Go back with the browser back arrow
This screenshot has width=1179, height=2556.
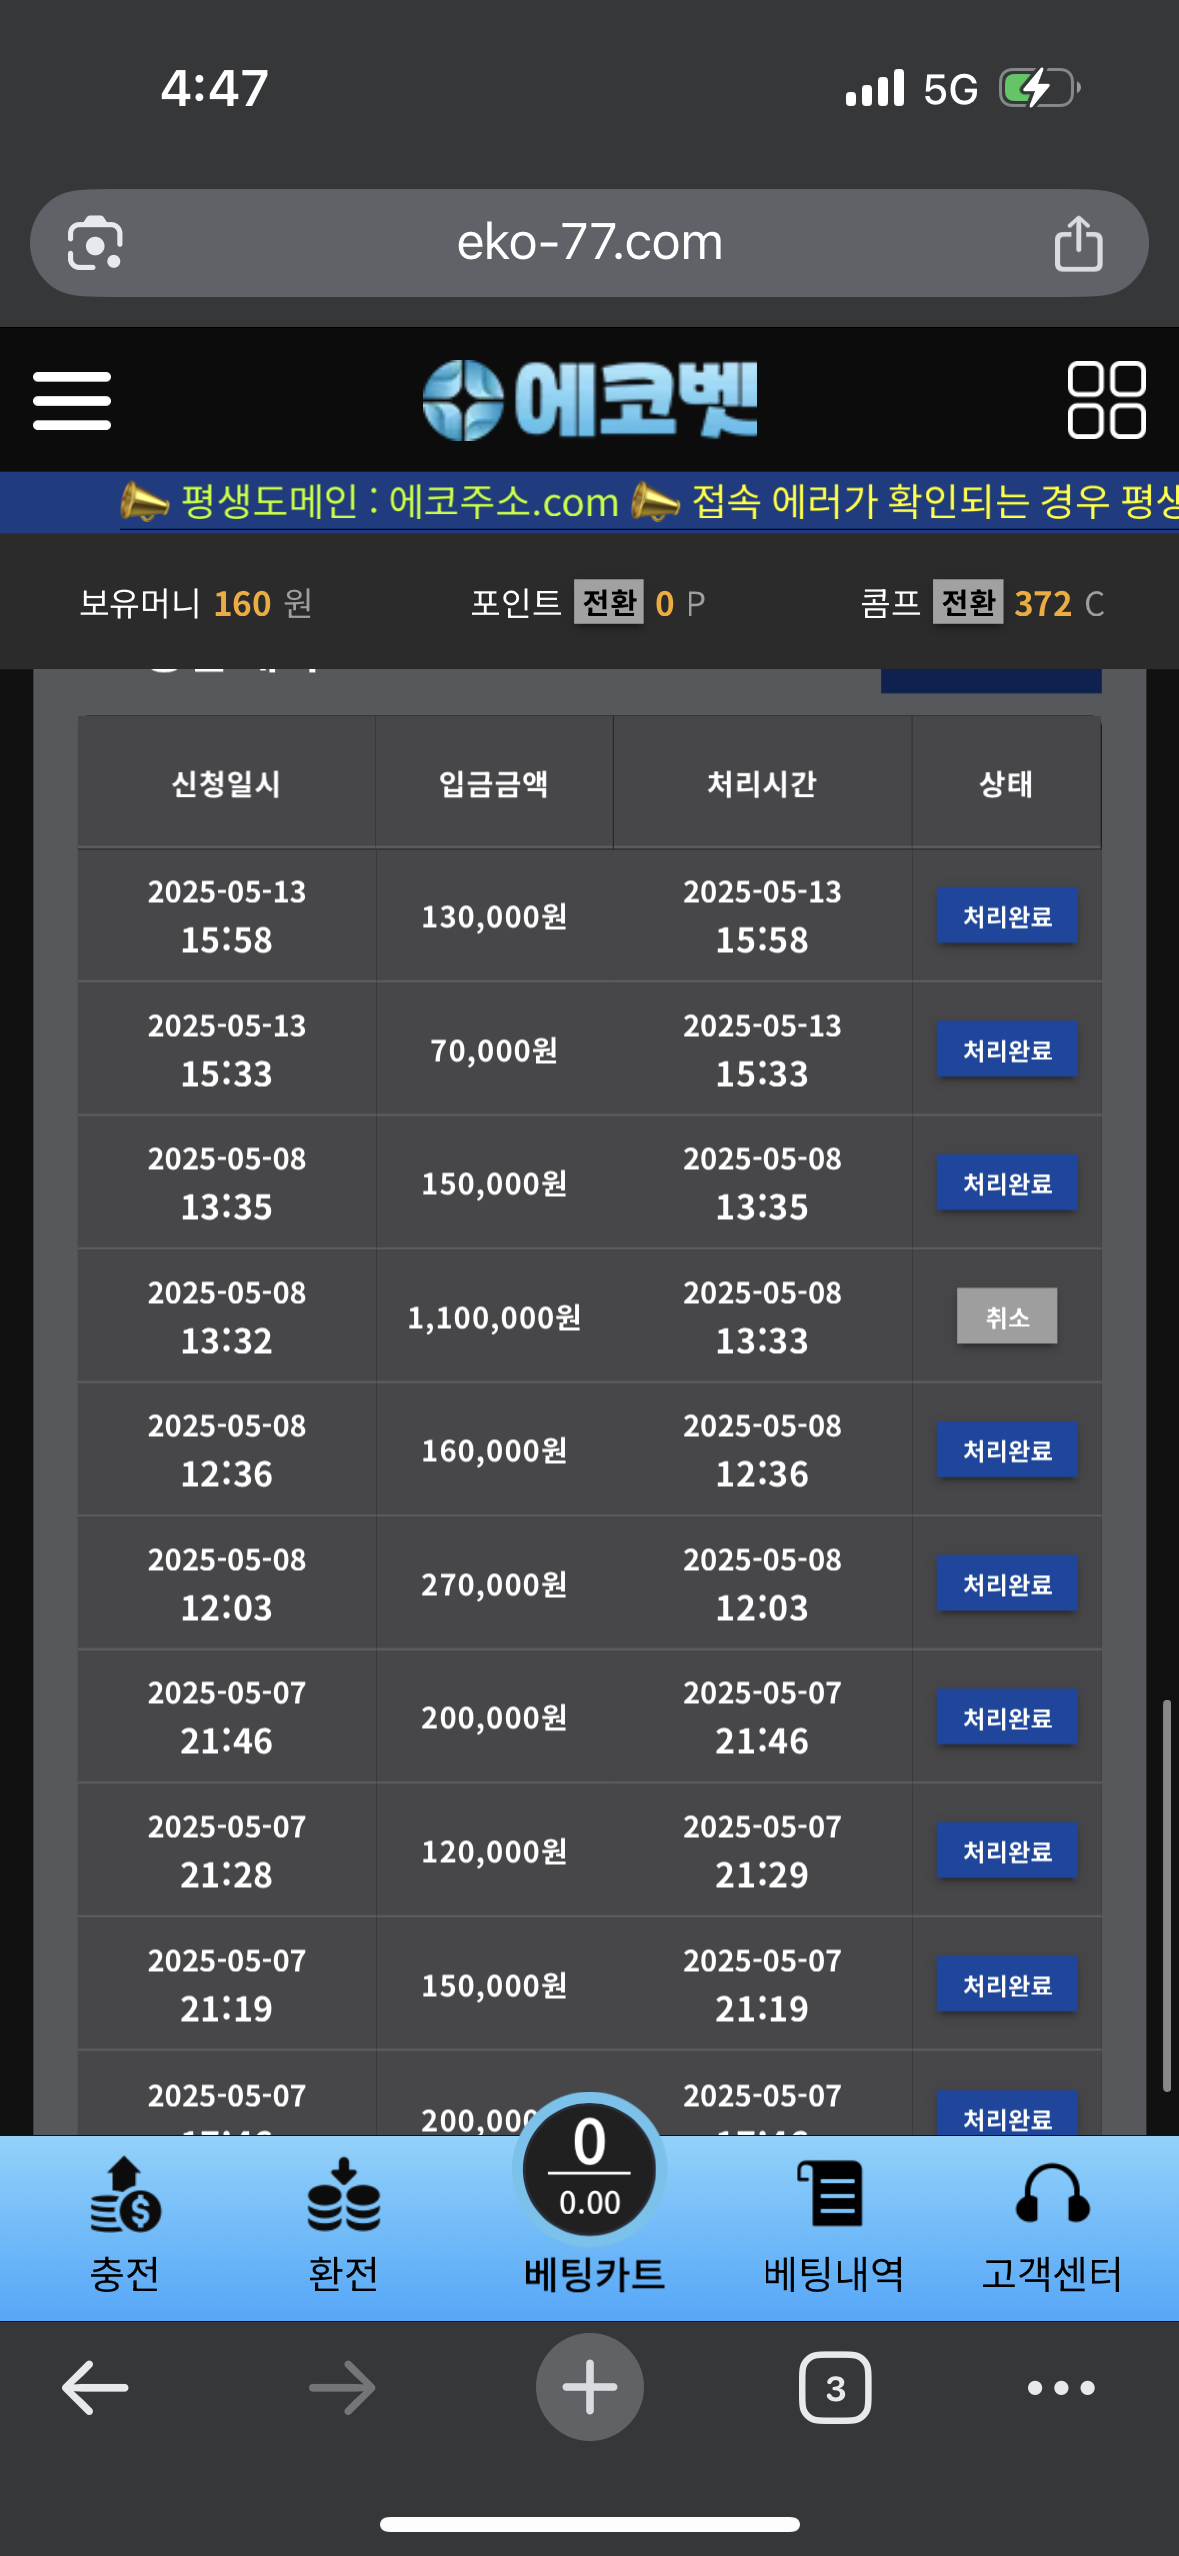(95, 2388)
